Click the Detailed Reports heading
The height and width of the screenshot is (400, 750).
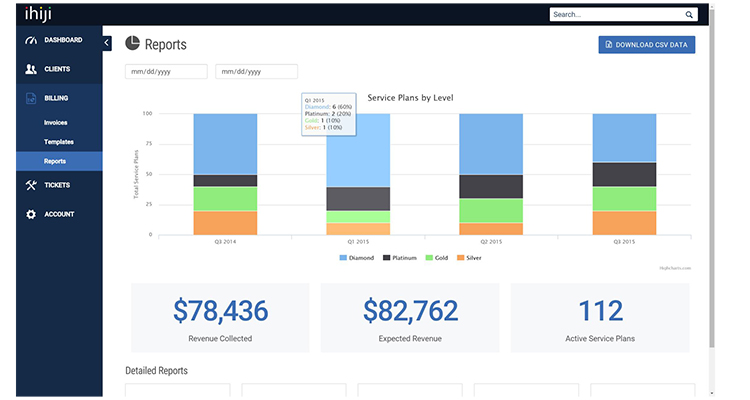[156, 371]
